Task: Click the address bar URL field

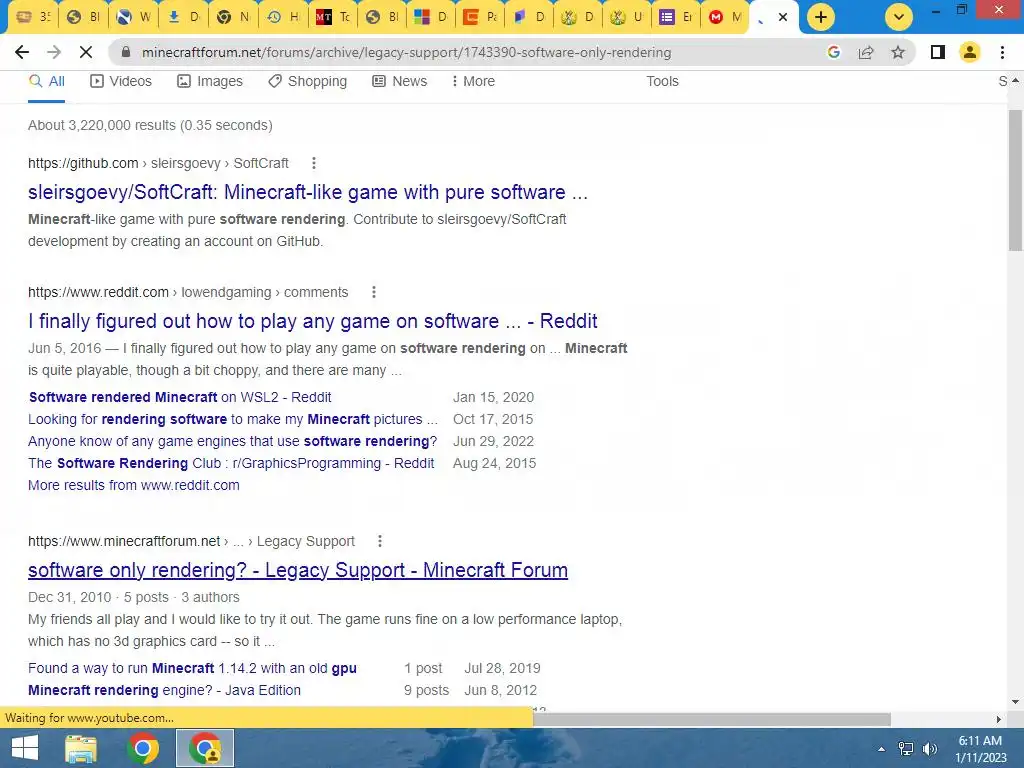Action: point(406,52)
